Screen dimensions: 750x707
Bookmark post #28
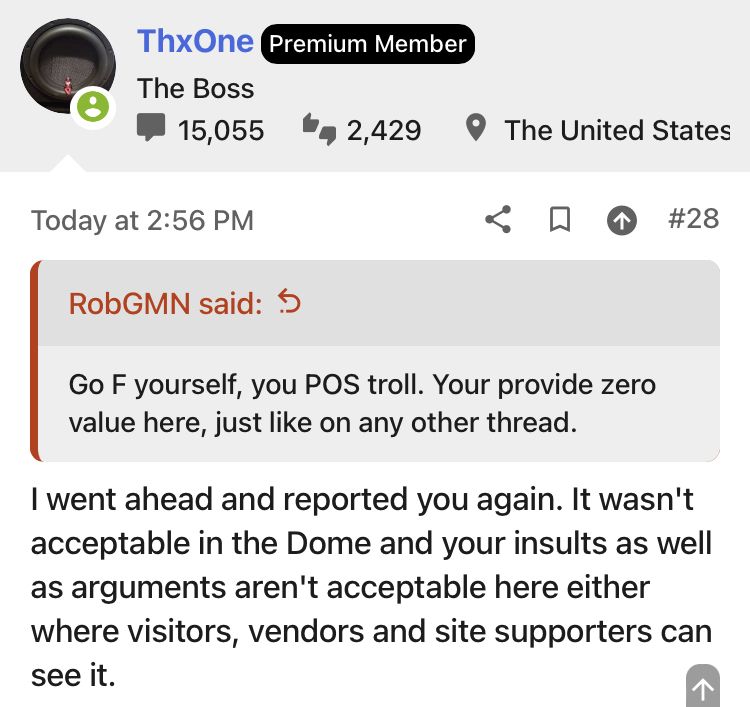pos(560,220)
